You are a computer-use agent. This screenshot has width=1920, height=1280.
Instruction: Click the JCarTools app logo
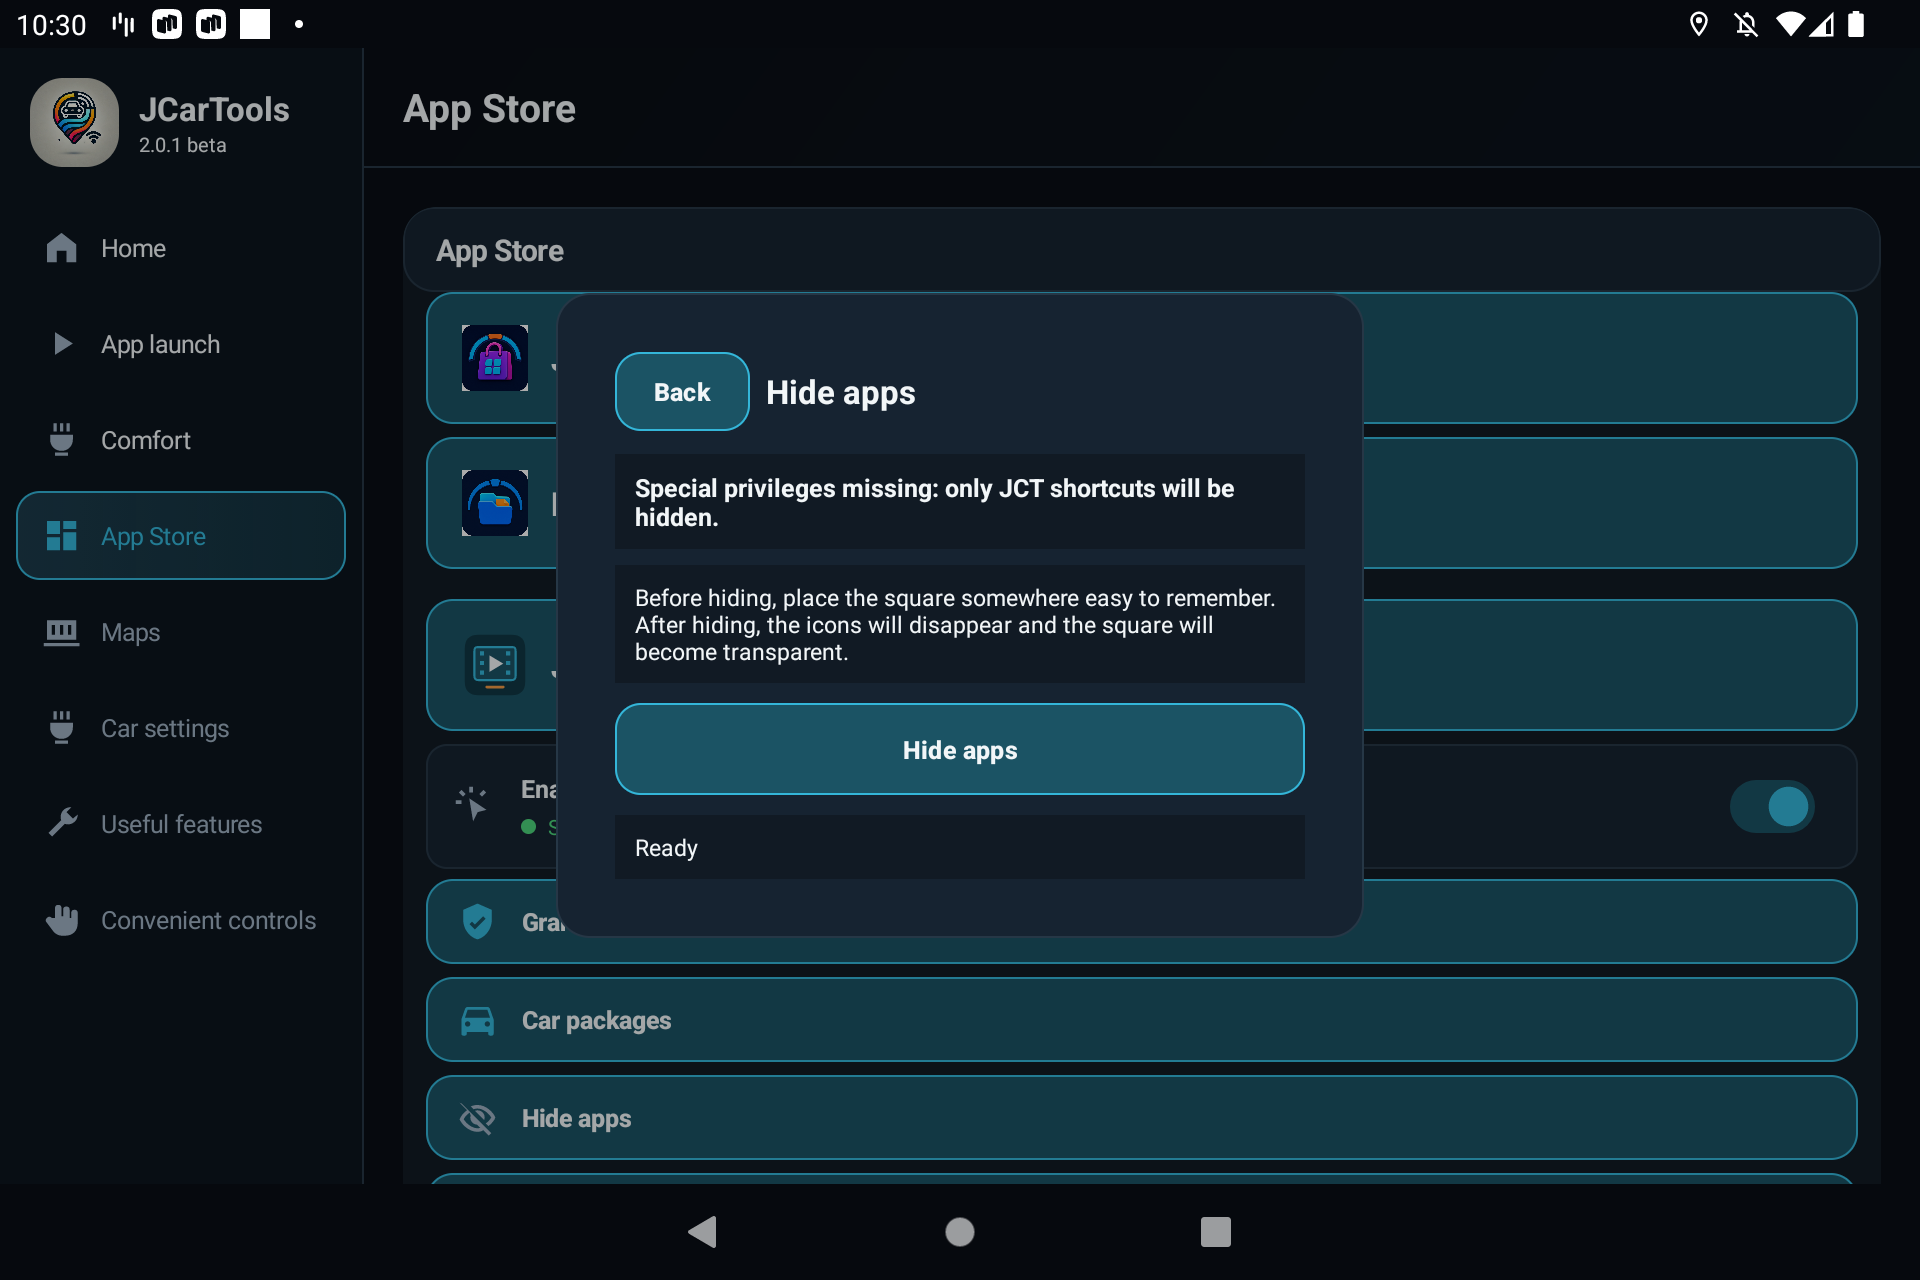pos(74,122)
